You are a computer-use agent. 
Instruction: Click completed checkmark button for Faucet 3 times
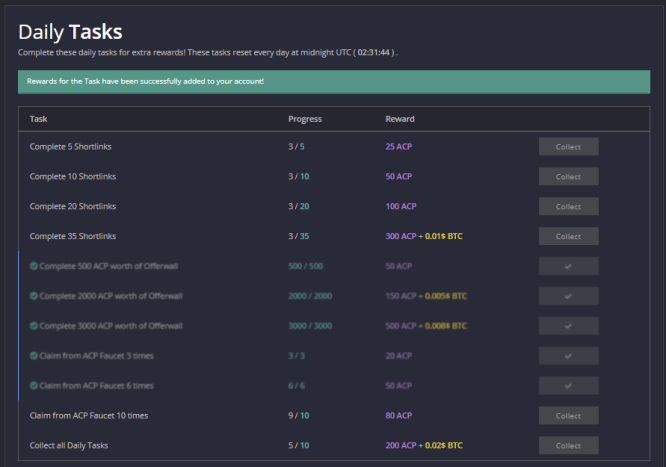[568, 356]
